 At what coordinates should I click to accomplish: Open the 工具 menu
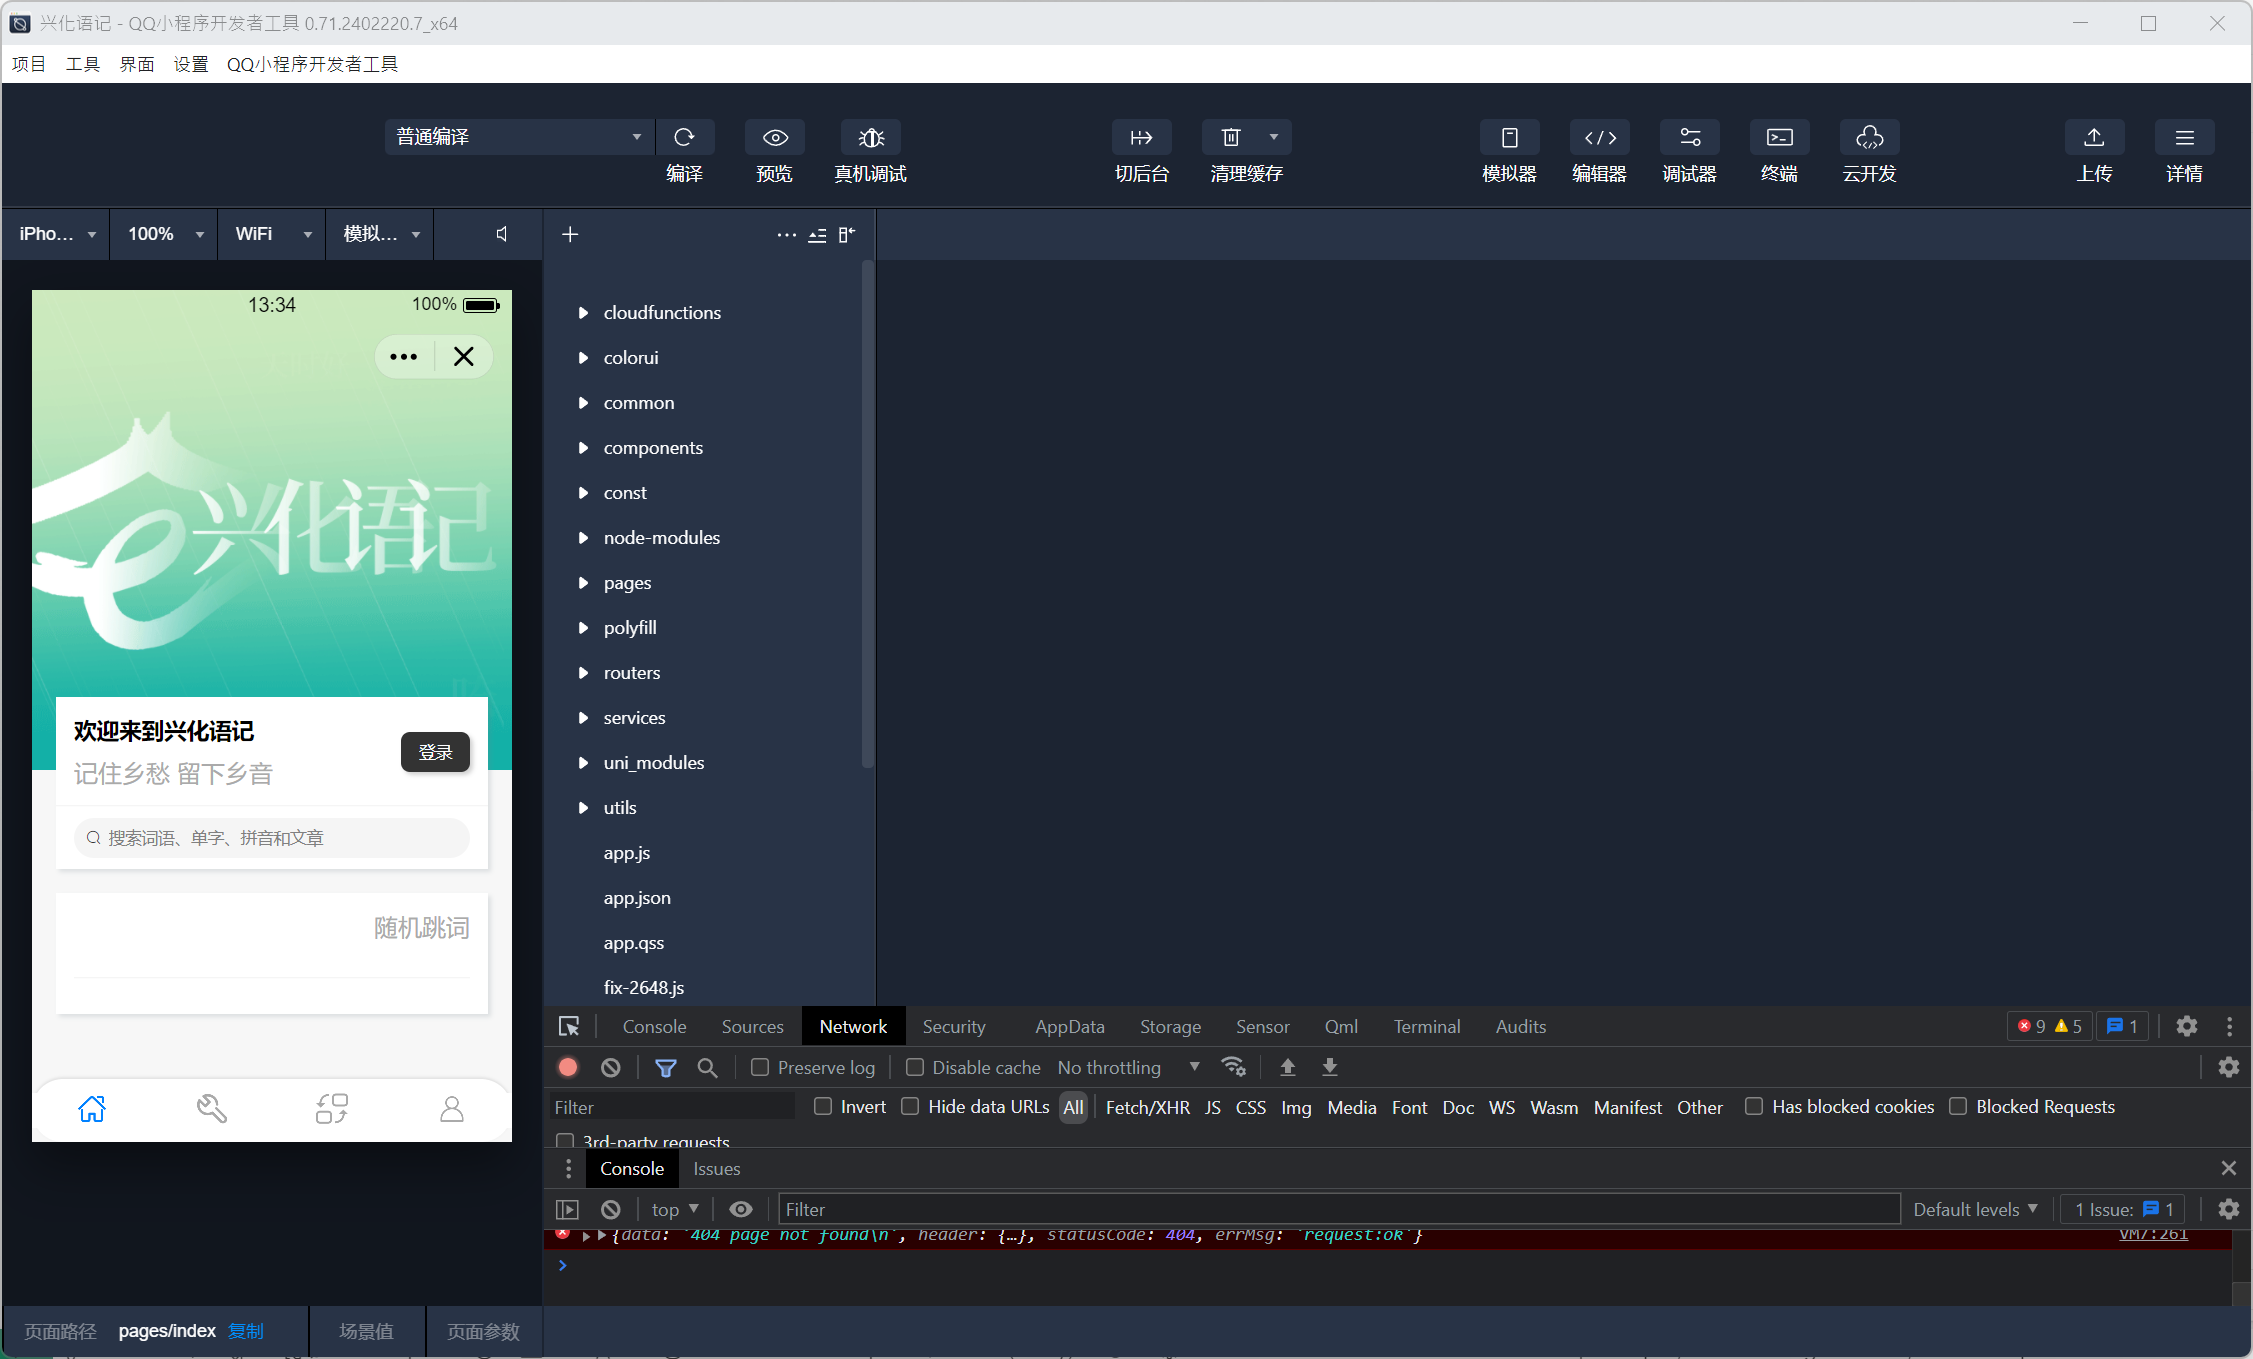pyautogui.click(x=82, y=64)
